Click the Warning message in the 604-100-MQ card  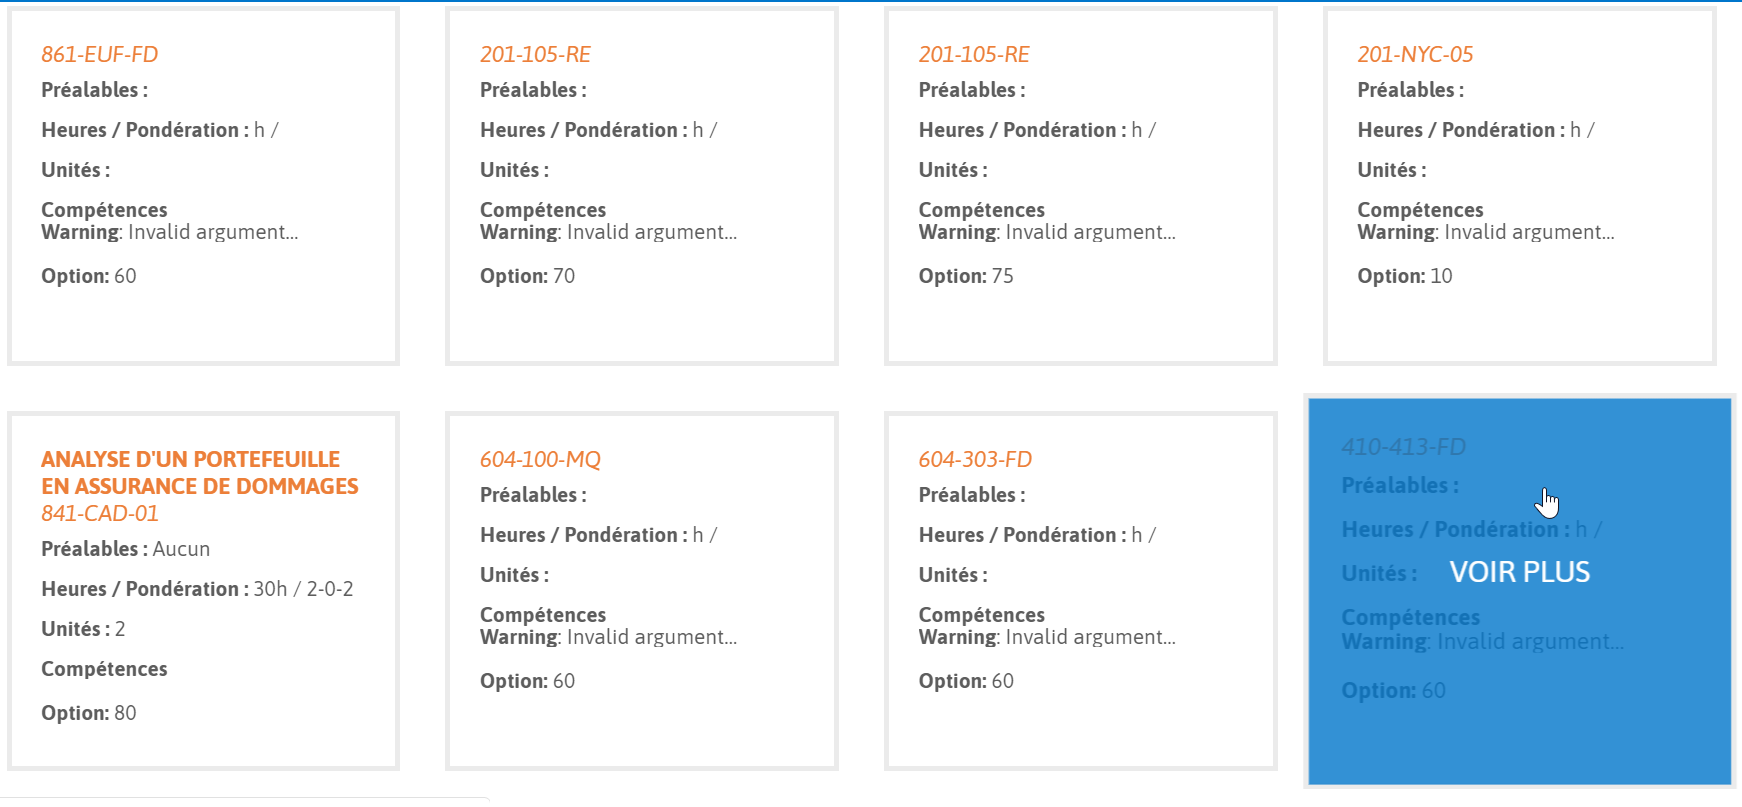[608, 637]
